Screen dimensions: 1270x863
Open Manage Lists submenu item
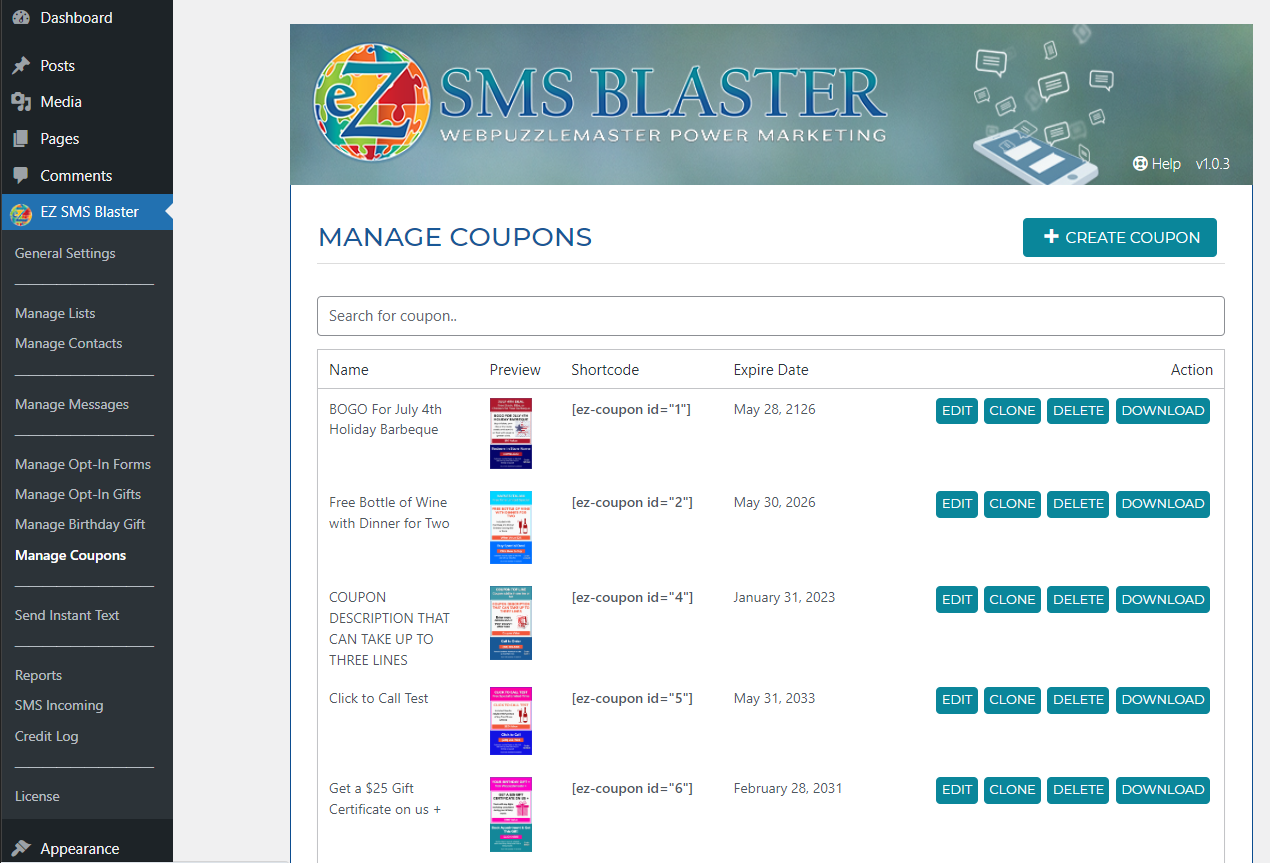55,314
